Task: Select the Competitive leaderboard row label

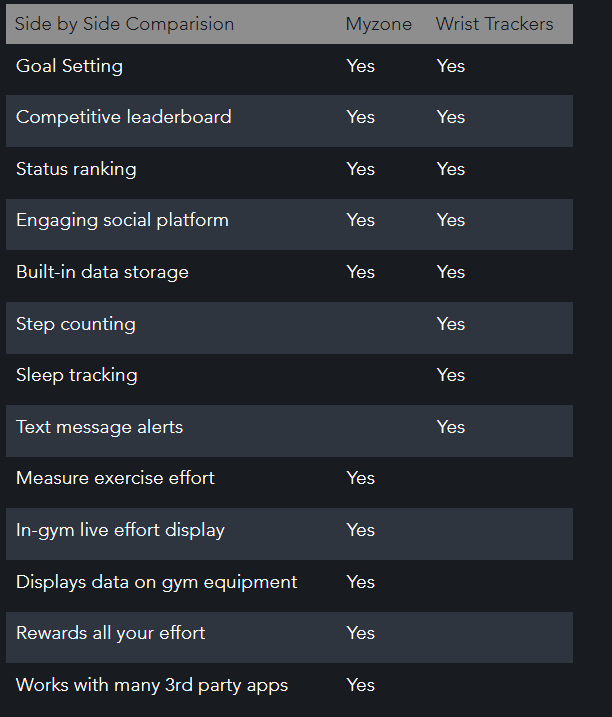Action: coord(124,117)
